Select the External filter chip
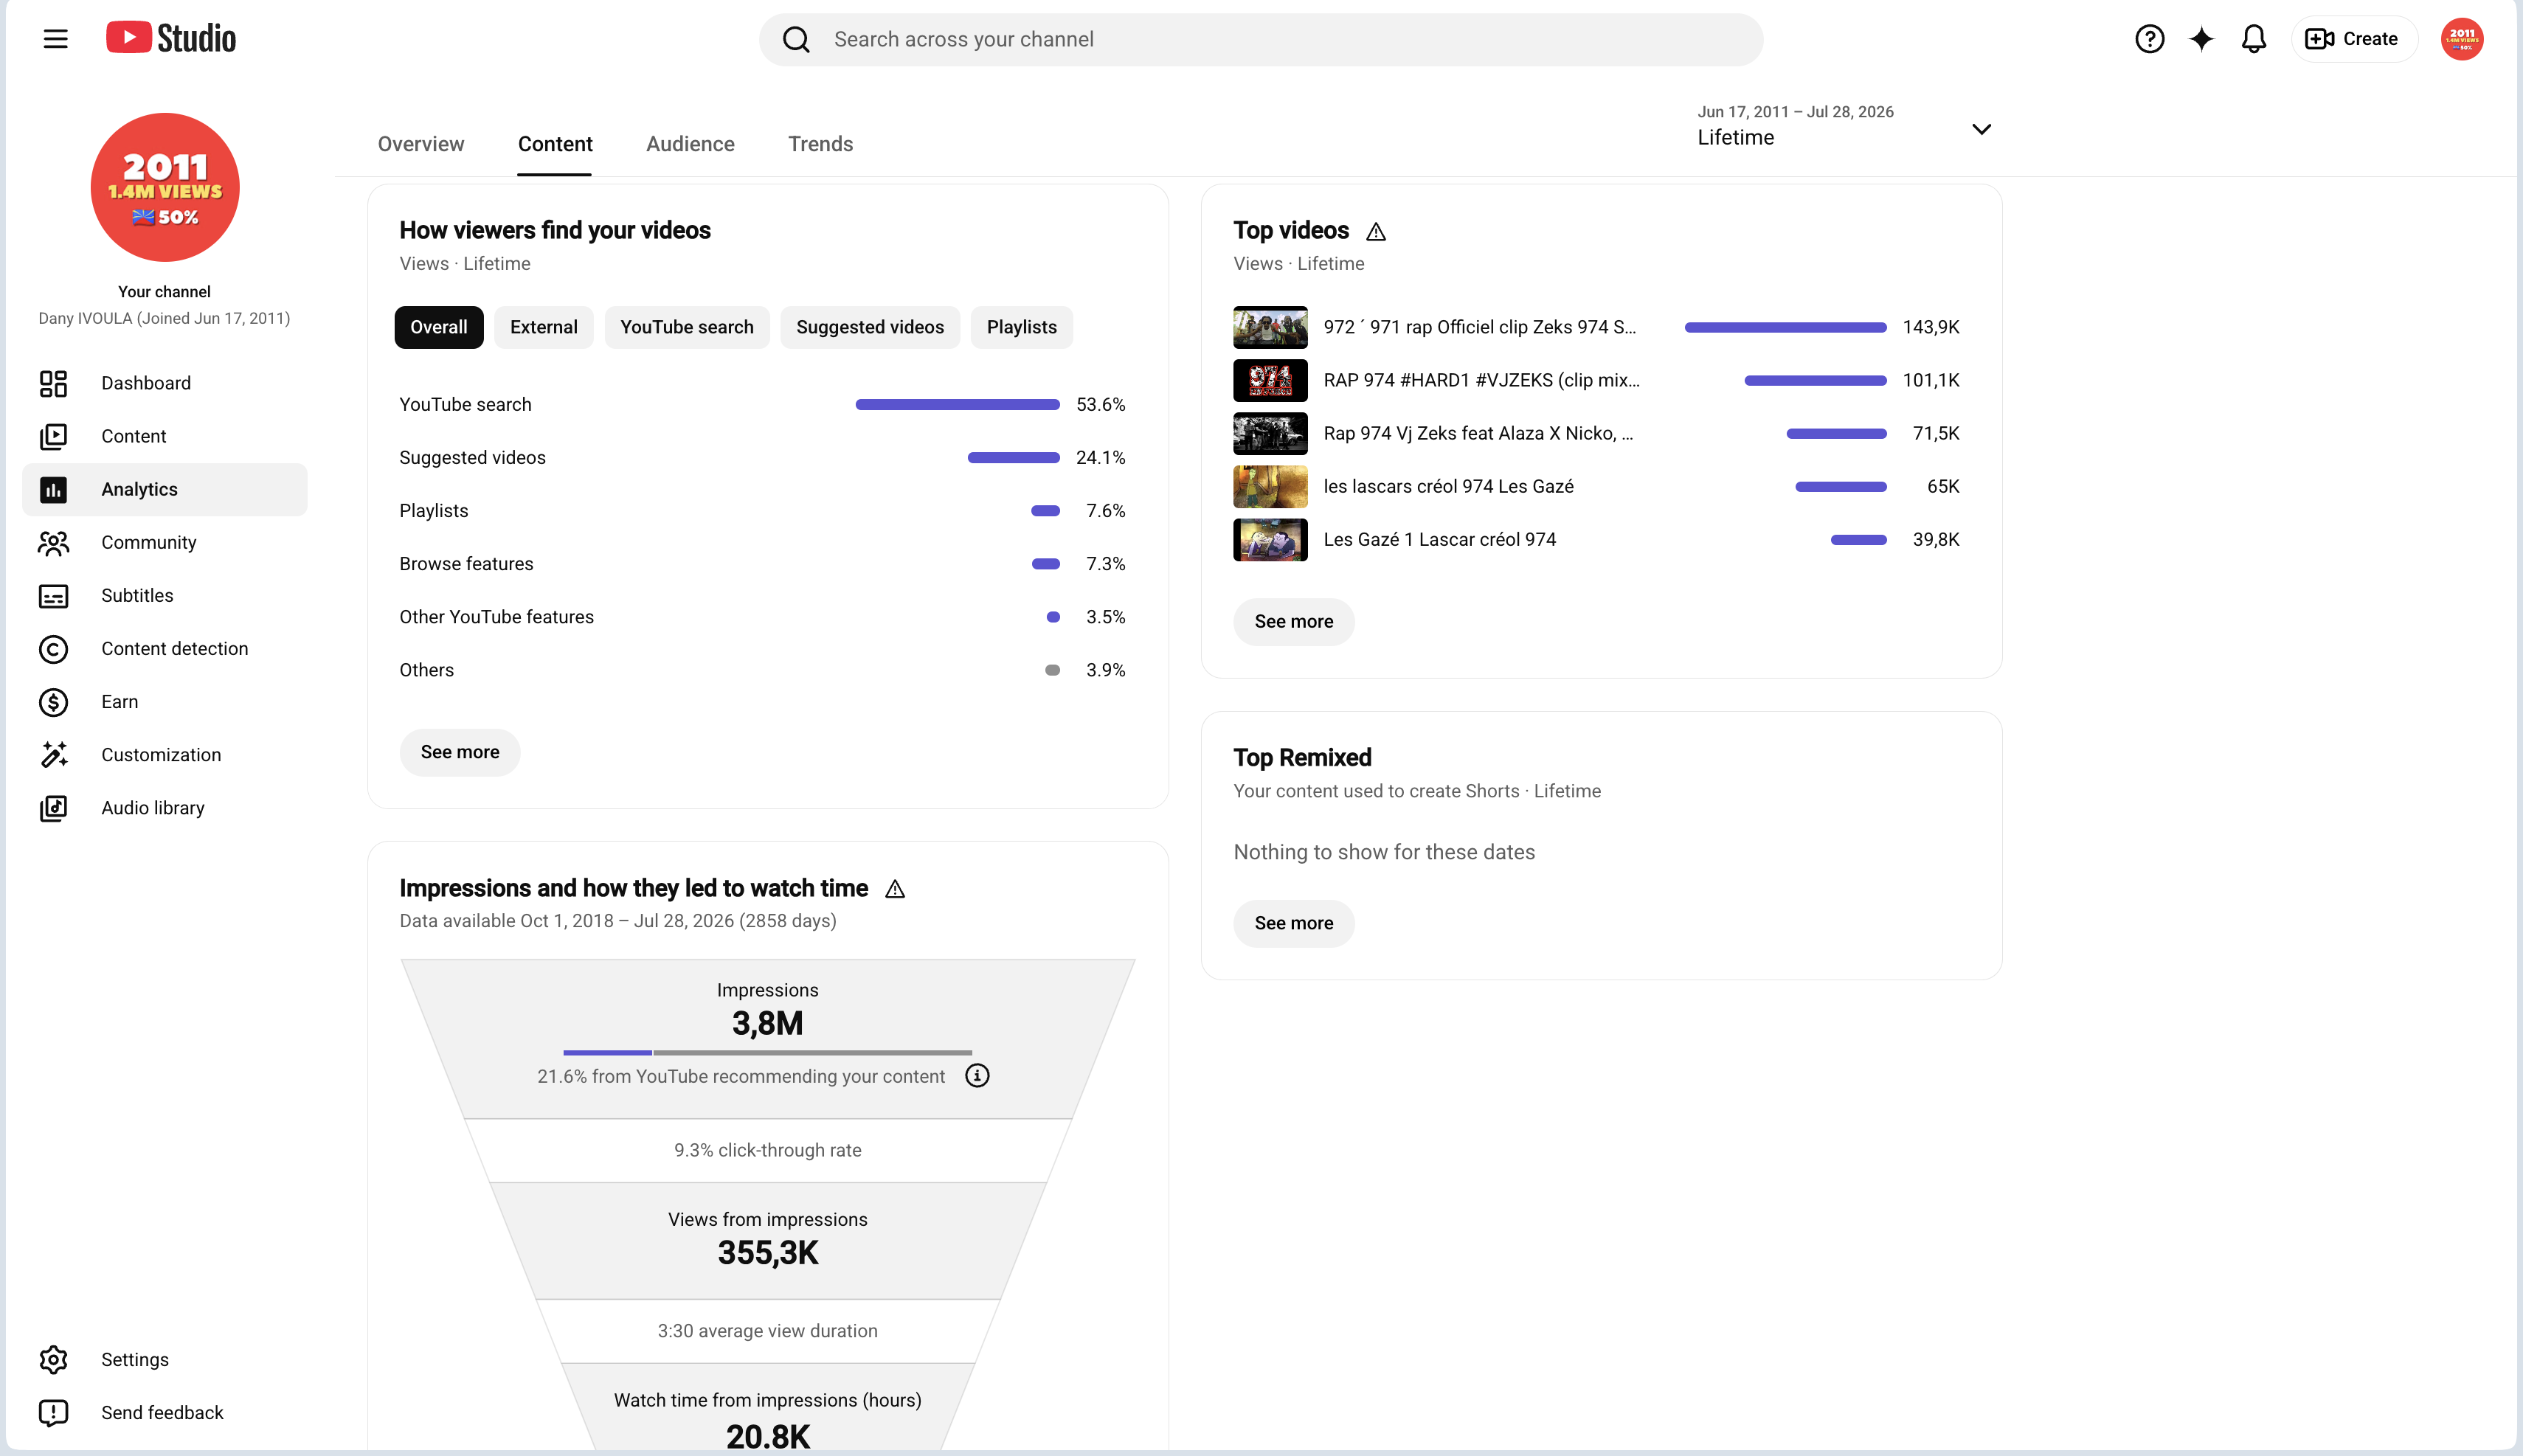This screenshot has width=2523, height=1456. coord(543,327)
